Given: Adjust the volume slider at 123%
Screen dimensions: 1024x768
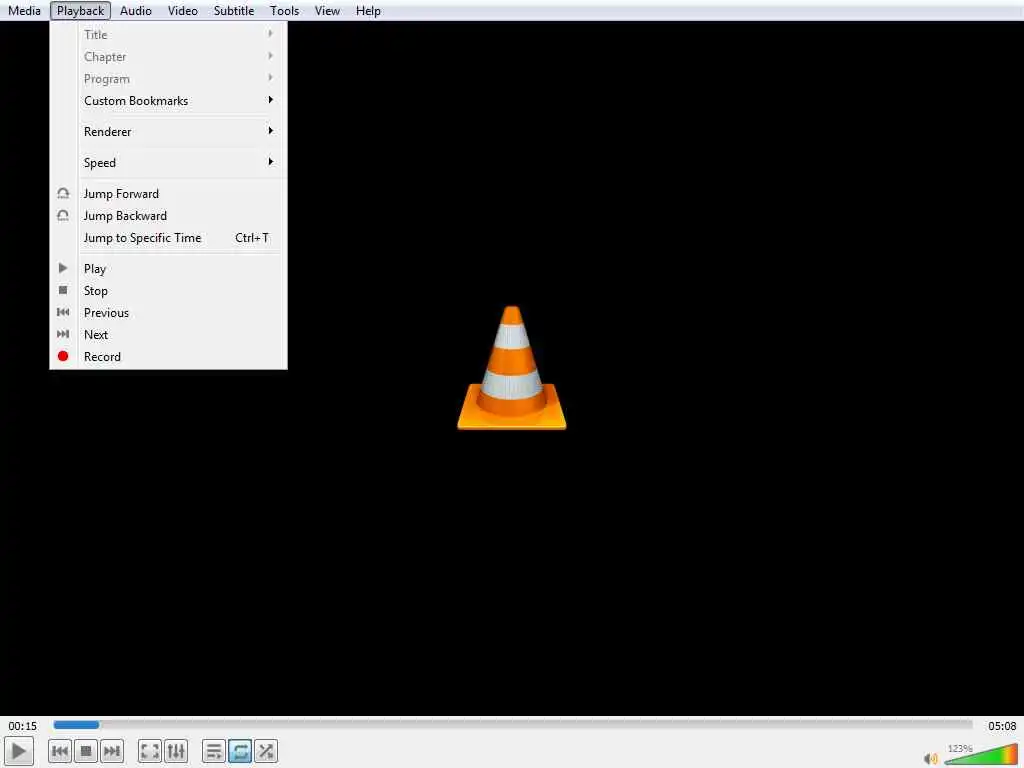Looking at the screenshot, I should [981, 754].
